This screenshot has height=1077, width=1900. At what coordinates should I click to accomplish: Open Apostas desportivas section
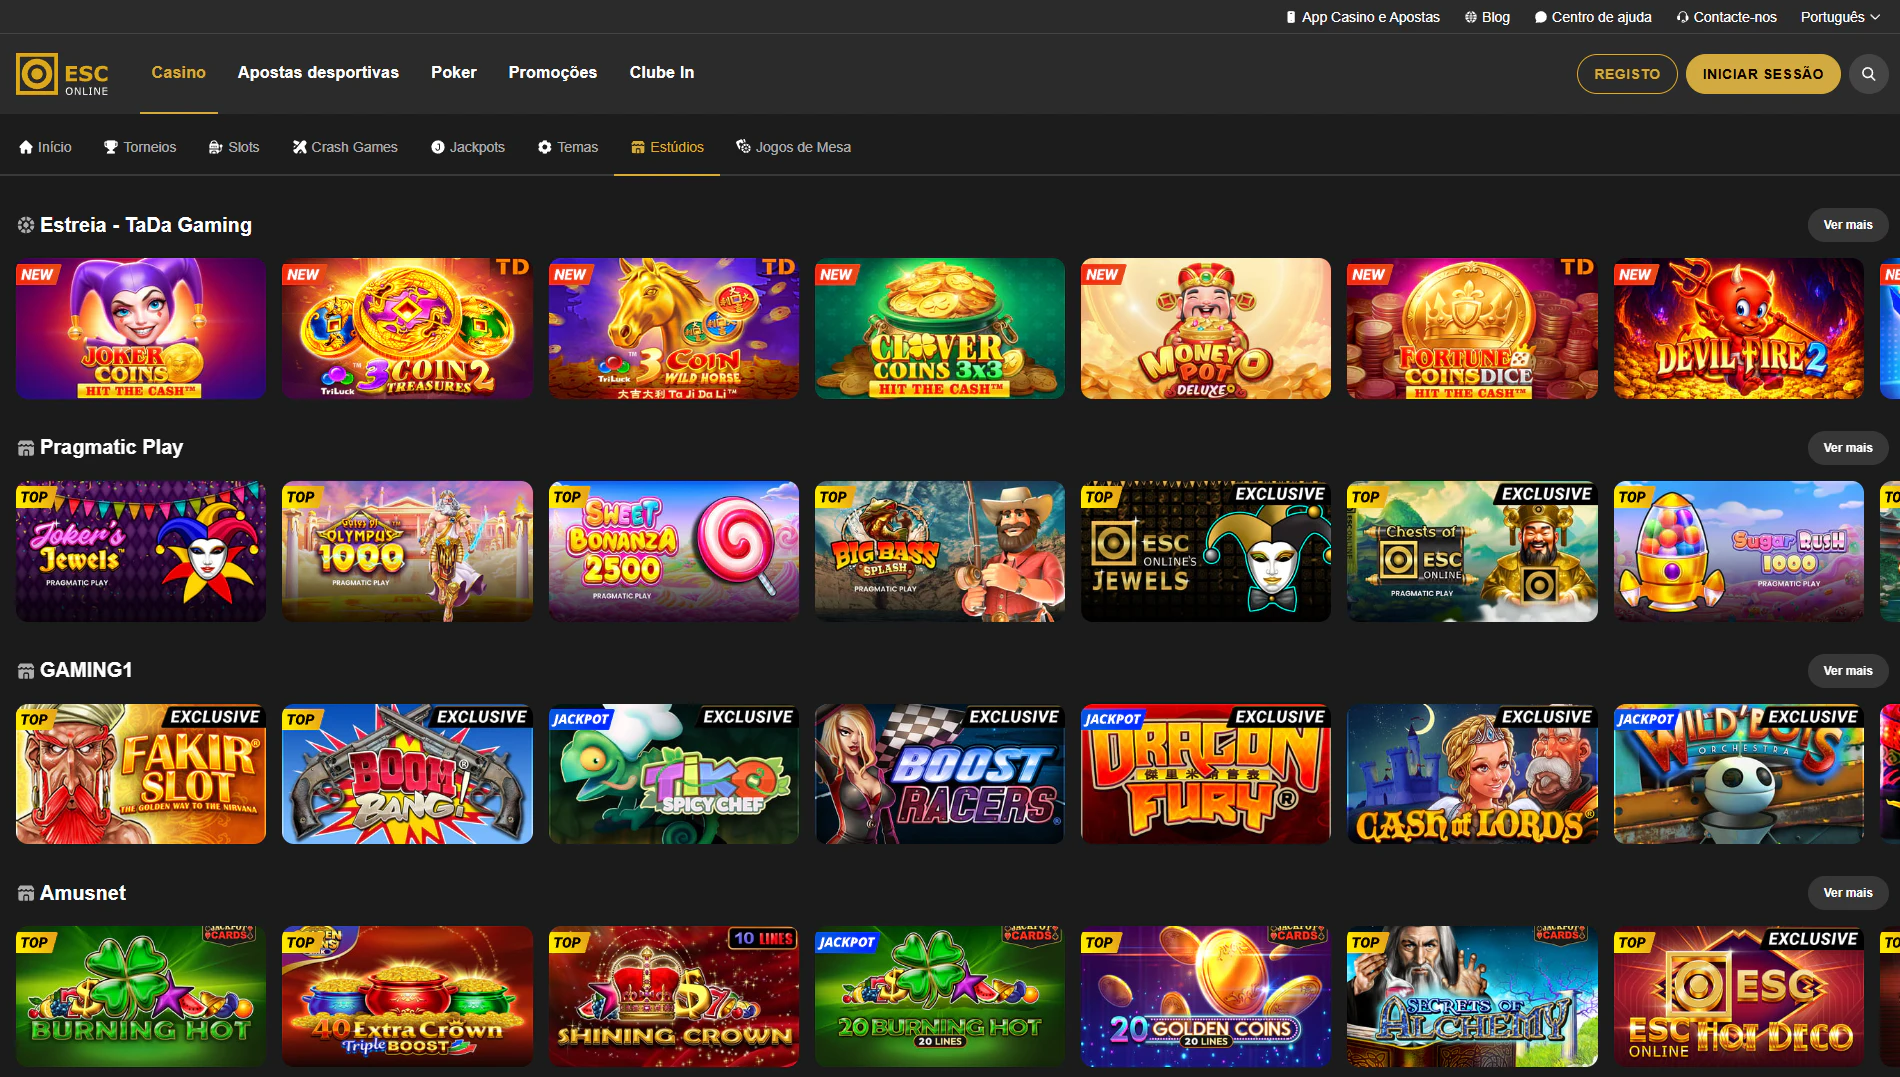click(x=318, y=72)
